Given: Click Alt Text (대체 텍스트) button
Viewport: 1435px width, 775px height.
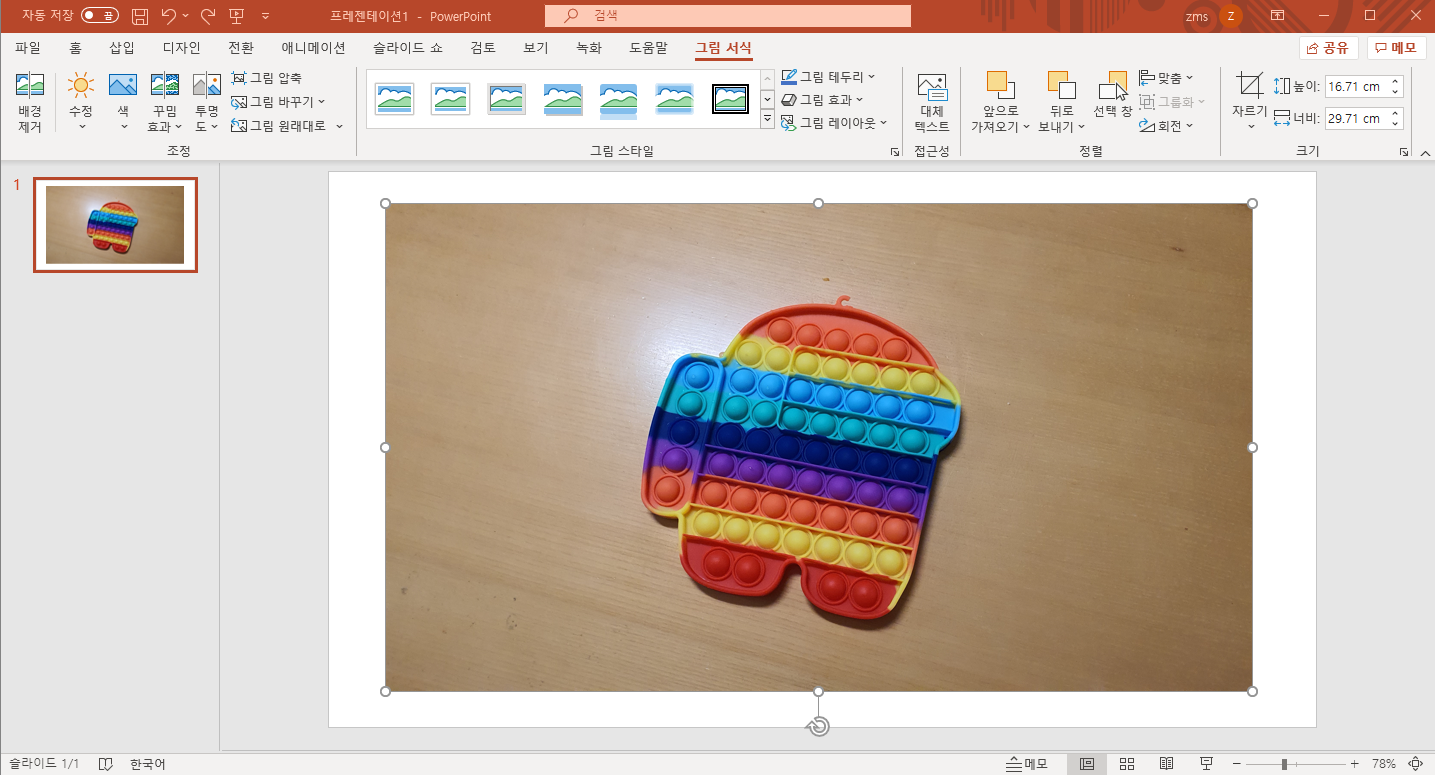Looking at the screenshot, I should [x=932, y=103].
